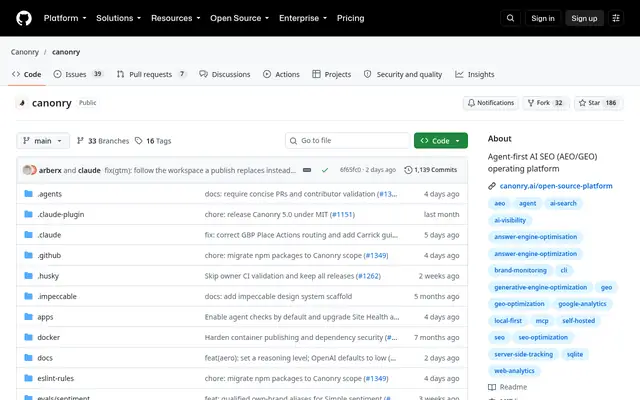This screenshot has height=400, width=640.
Task: Open commit hash 6f65fc0
Action: (350, 170)
